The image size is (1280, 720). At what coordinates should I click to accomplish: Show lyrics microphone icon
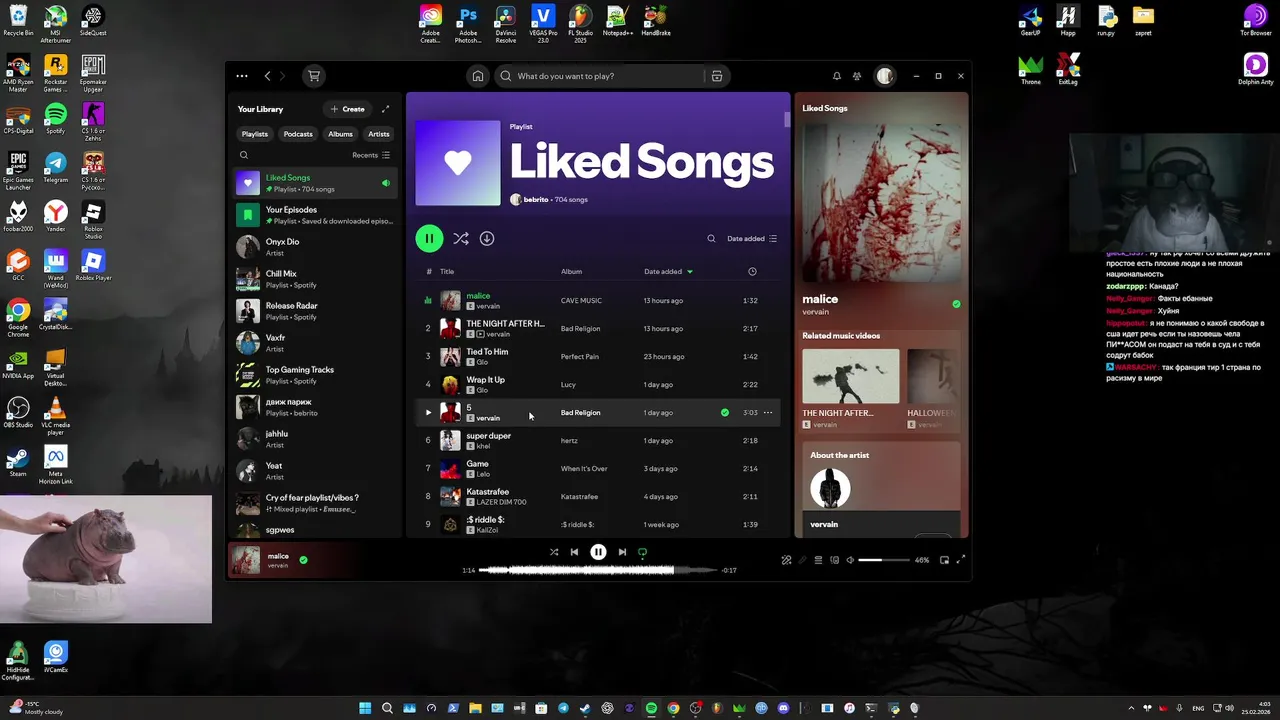pos(802,560)
